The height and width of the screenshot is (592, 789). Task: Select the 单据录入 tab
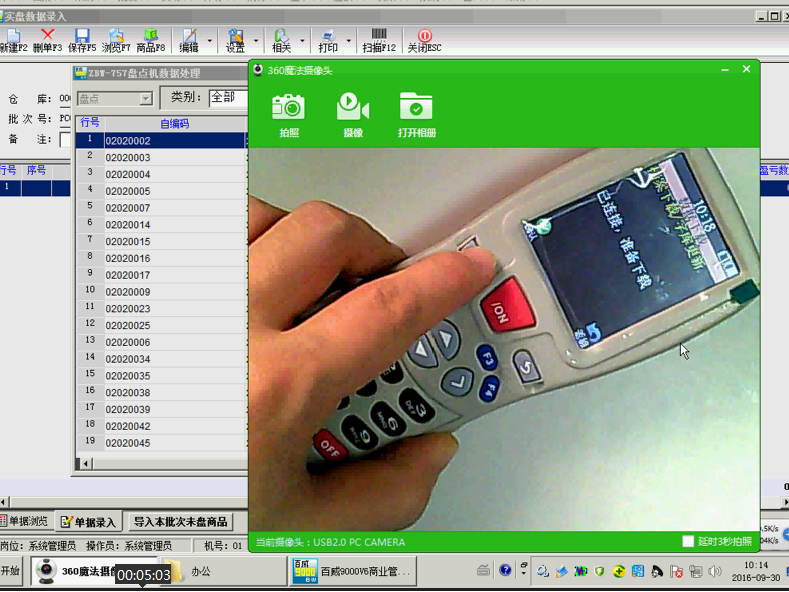click(x=89, y=521)
